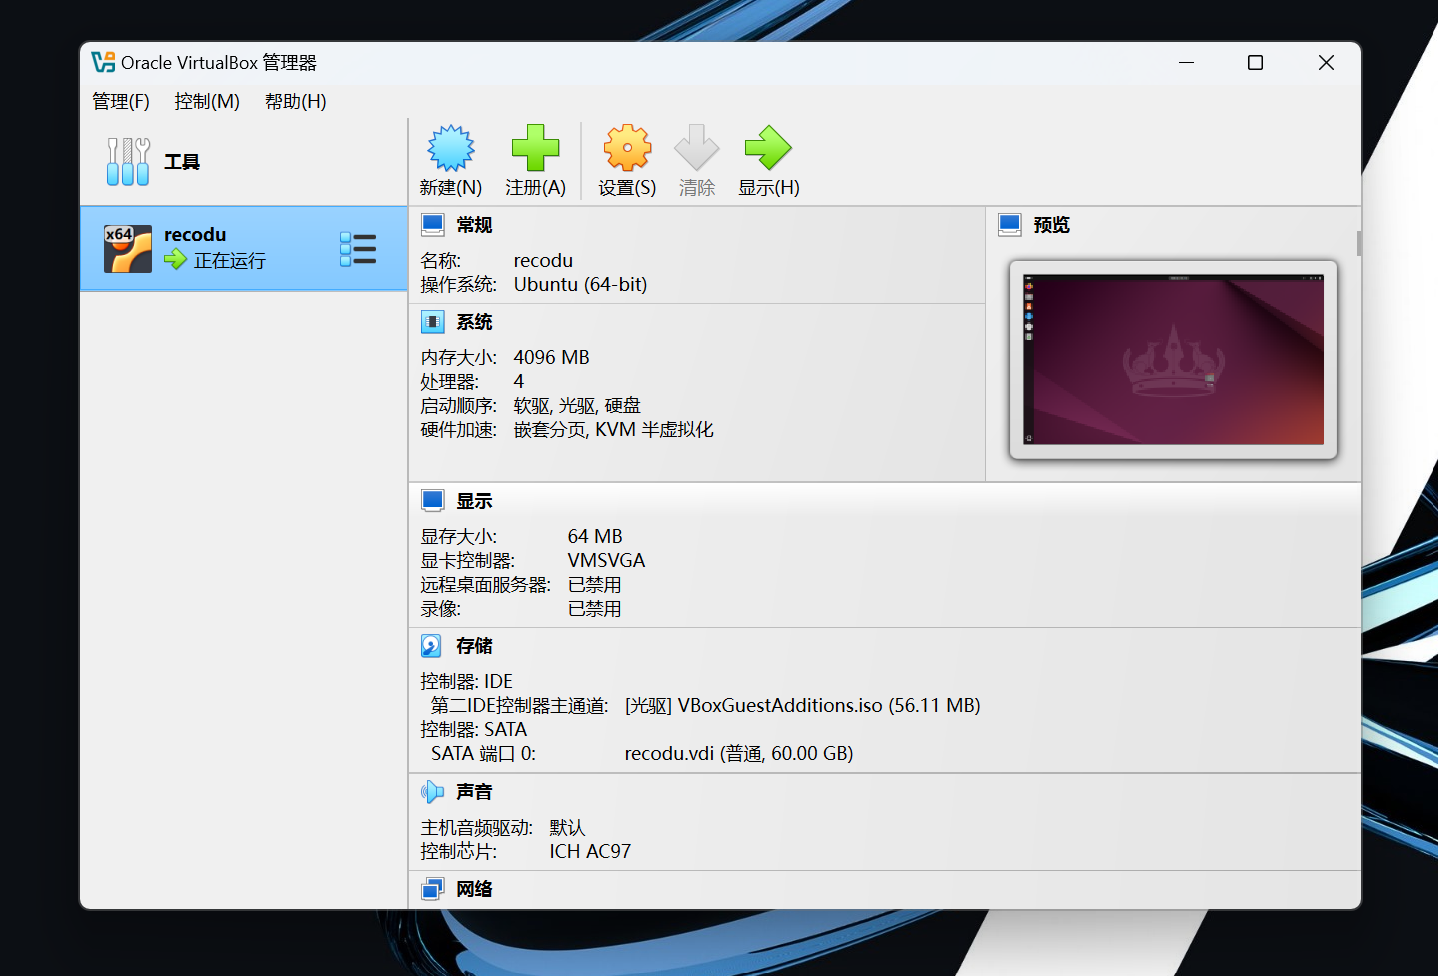
Task: Click the Show (显示) green arrow icon
Action: click(768, 148)
